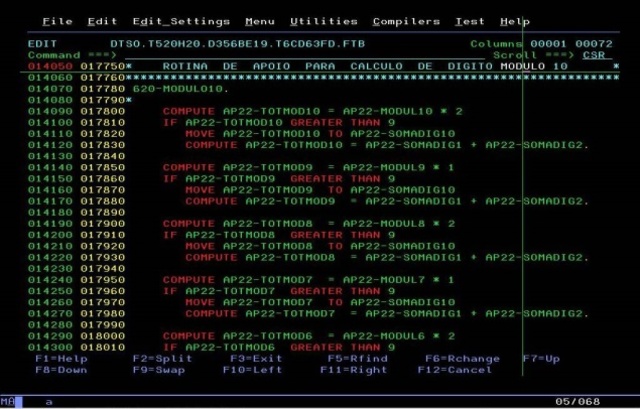Click sequence number 017930
The width and height of the screenshot is (640, 409).
(x=102, y=257)
